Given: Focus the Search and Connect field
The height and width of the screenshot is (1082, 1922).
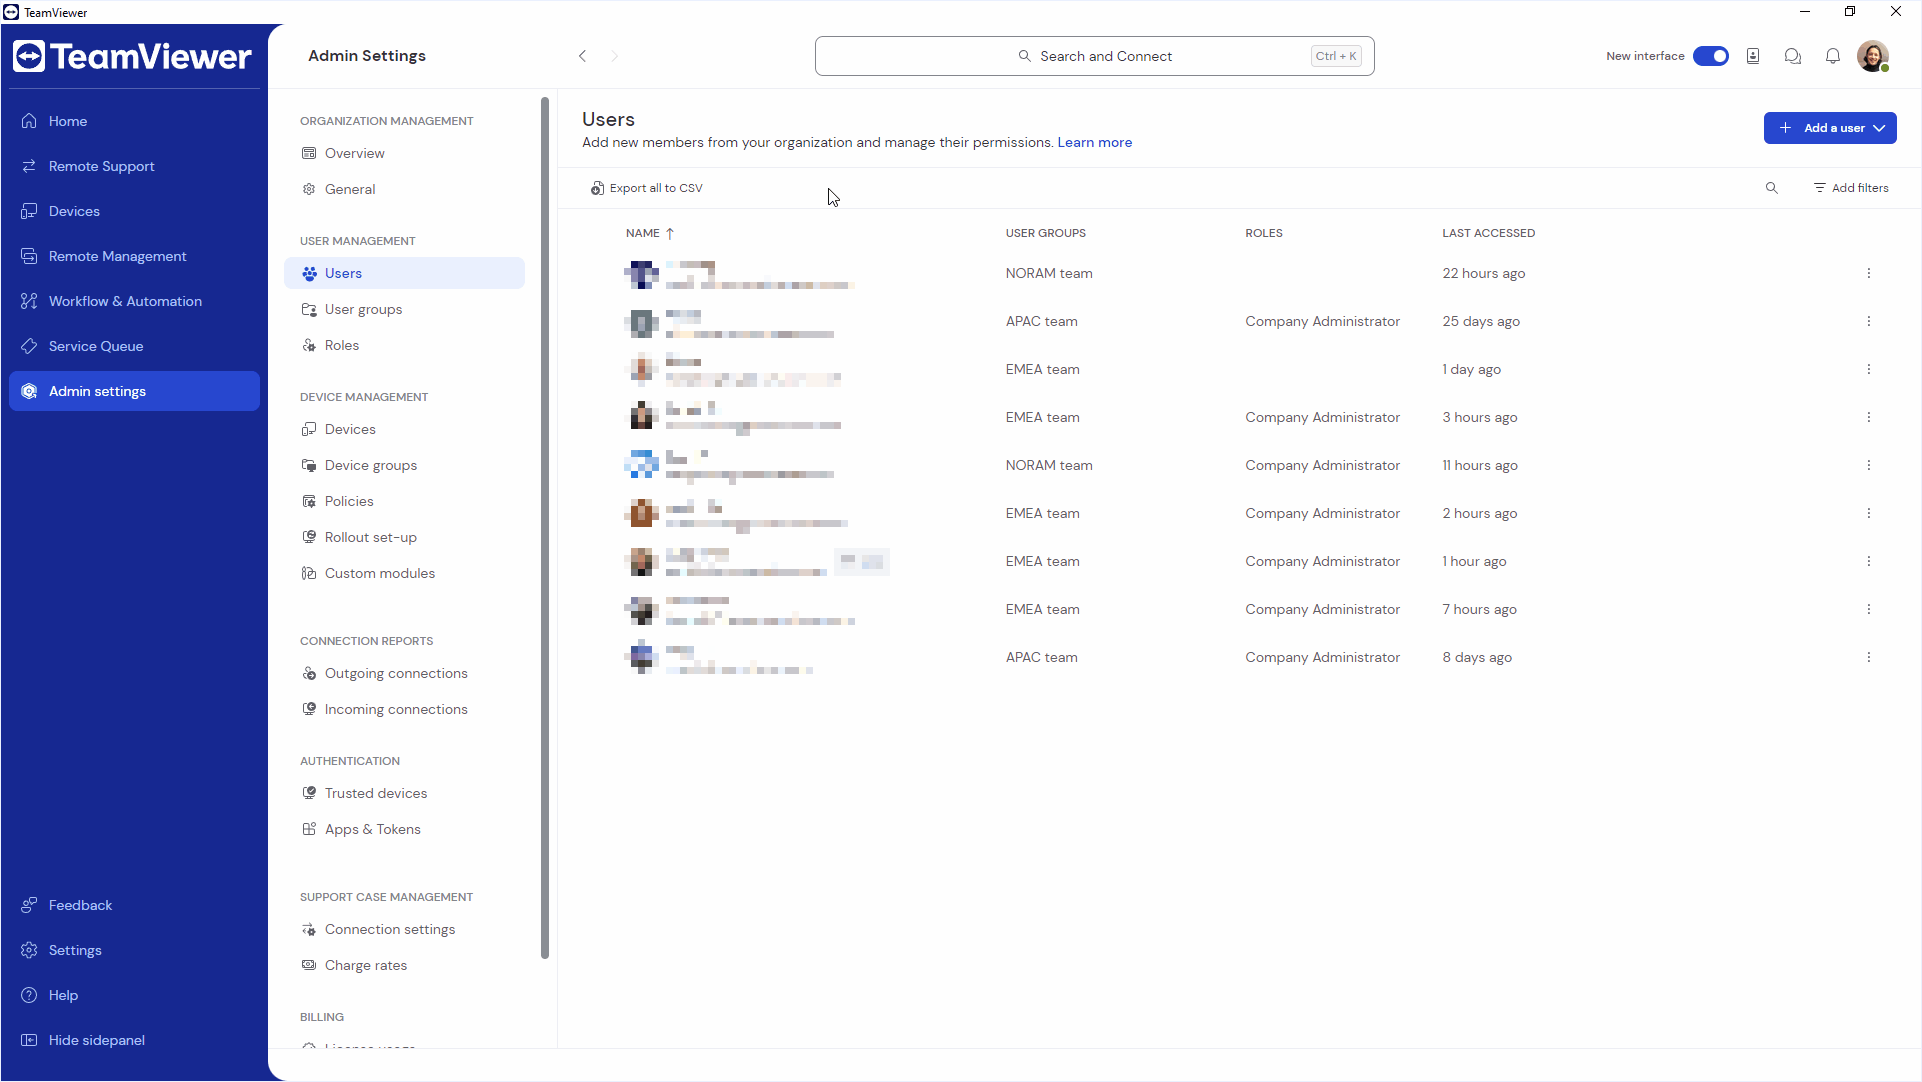Looking at the screenshot, I should (1094, 56).
